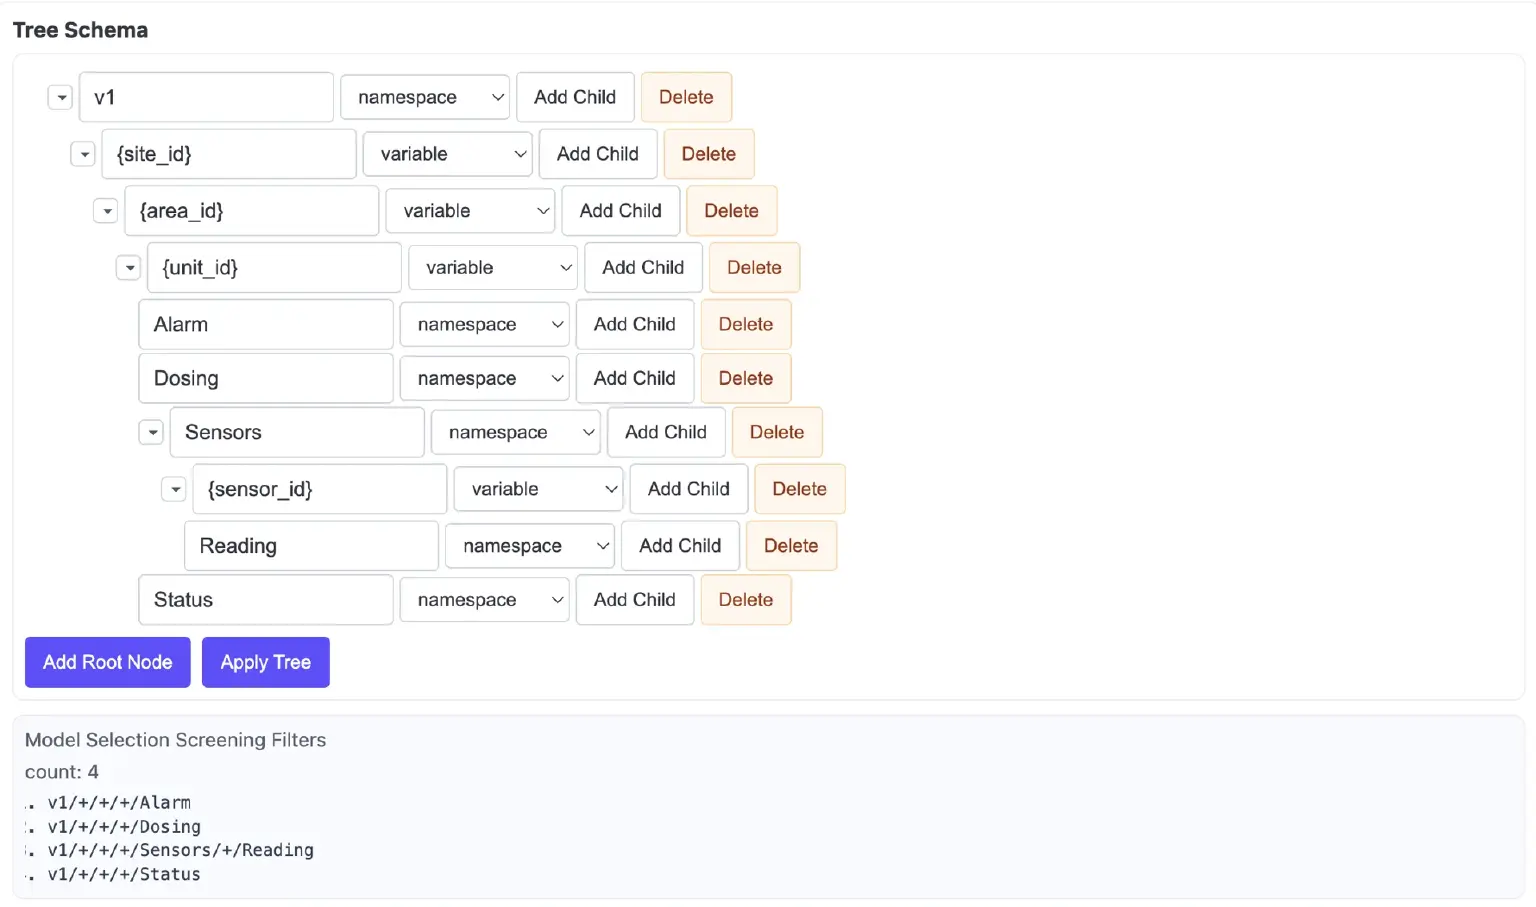Select the v1/+/+/+/Status filter line

pyautogui.click(x=124, y=874)
